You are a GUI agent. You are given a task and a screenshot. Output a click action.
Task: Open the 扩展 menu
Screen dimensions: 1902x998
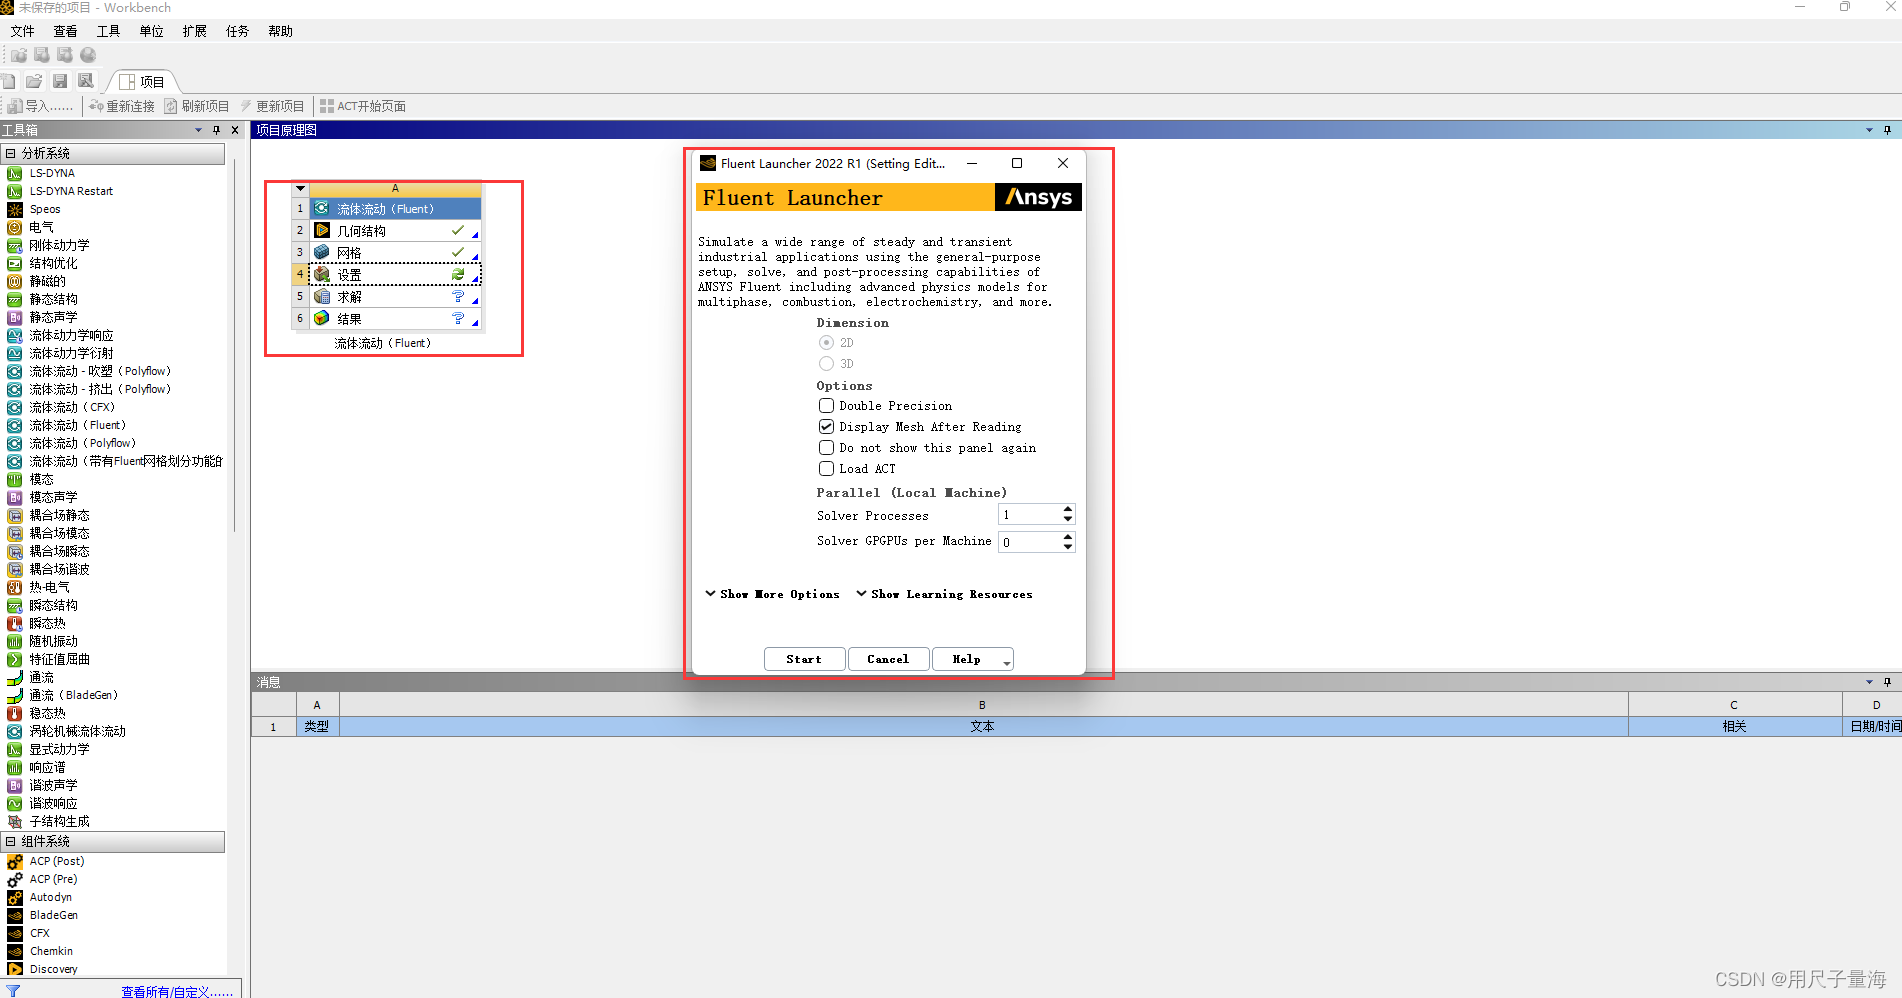194,31
